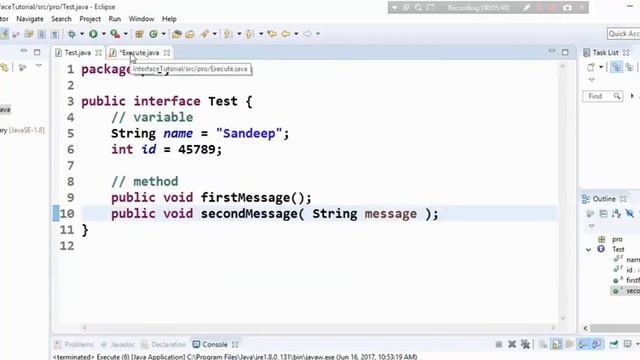Screen dimensions: 640x360
Task: Switch to the Execute.java editor tab
Action: 139,53
